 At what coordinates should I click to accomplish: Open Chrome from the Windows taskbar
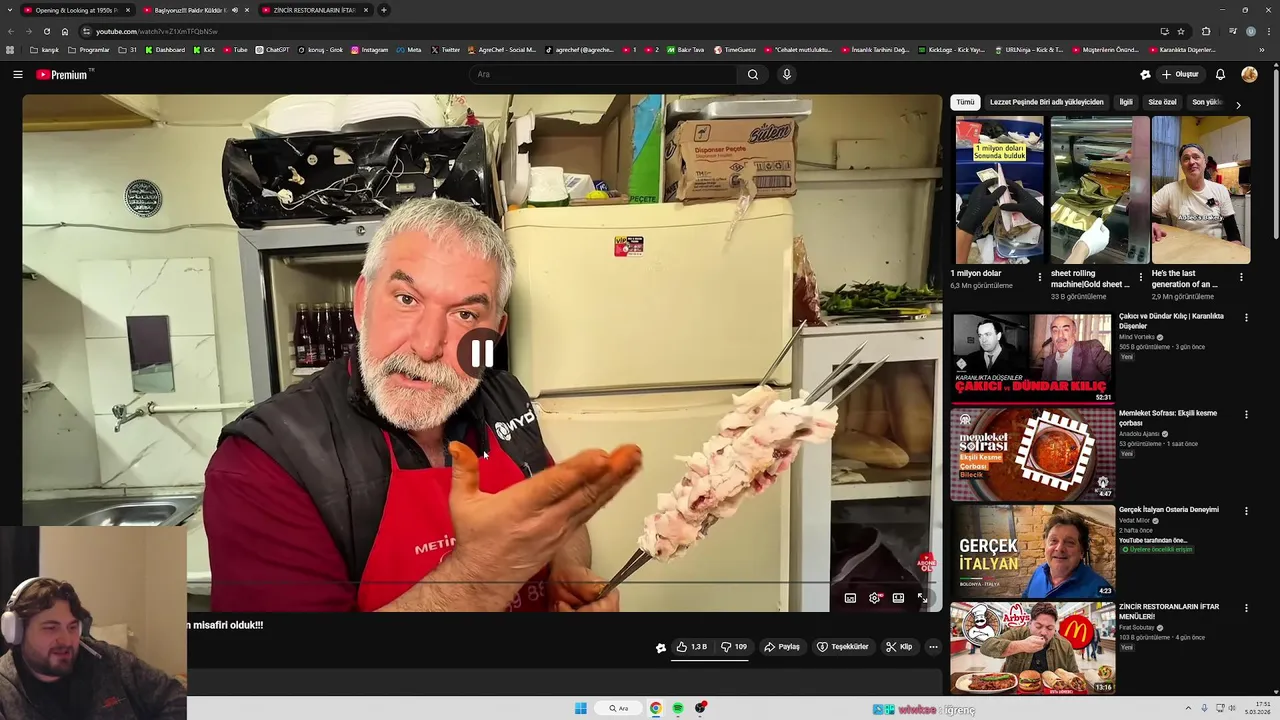click(655, 708)
